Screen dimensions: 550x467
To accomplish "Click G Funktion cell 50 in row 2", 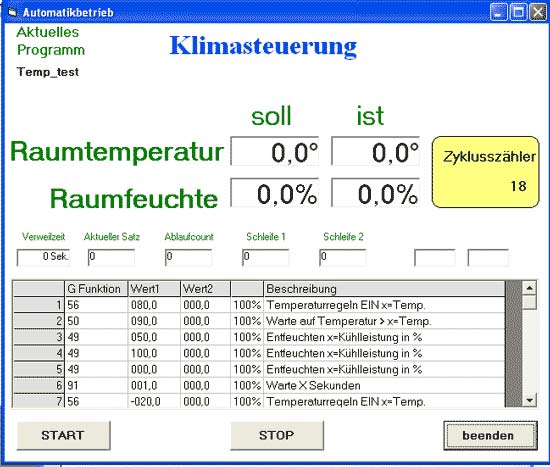I will point(96,321).
